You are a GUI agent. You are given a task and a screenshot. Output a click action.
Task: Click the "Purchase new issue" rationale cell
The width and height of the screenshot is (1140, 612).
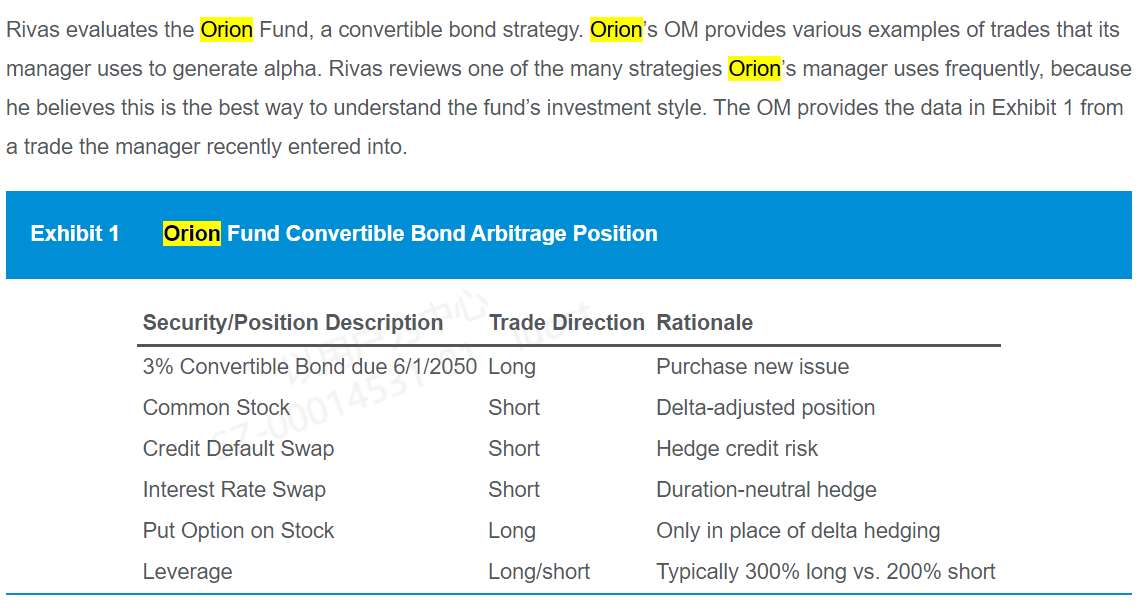coord(752,367)
